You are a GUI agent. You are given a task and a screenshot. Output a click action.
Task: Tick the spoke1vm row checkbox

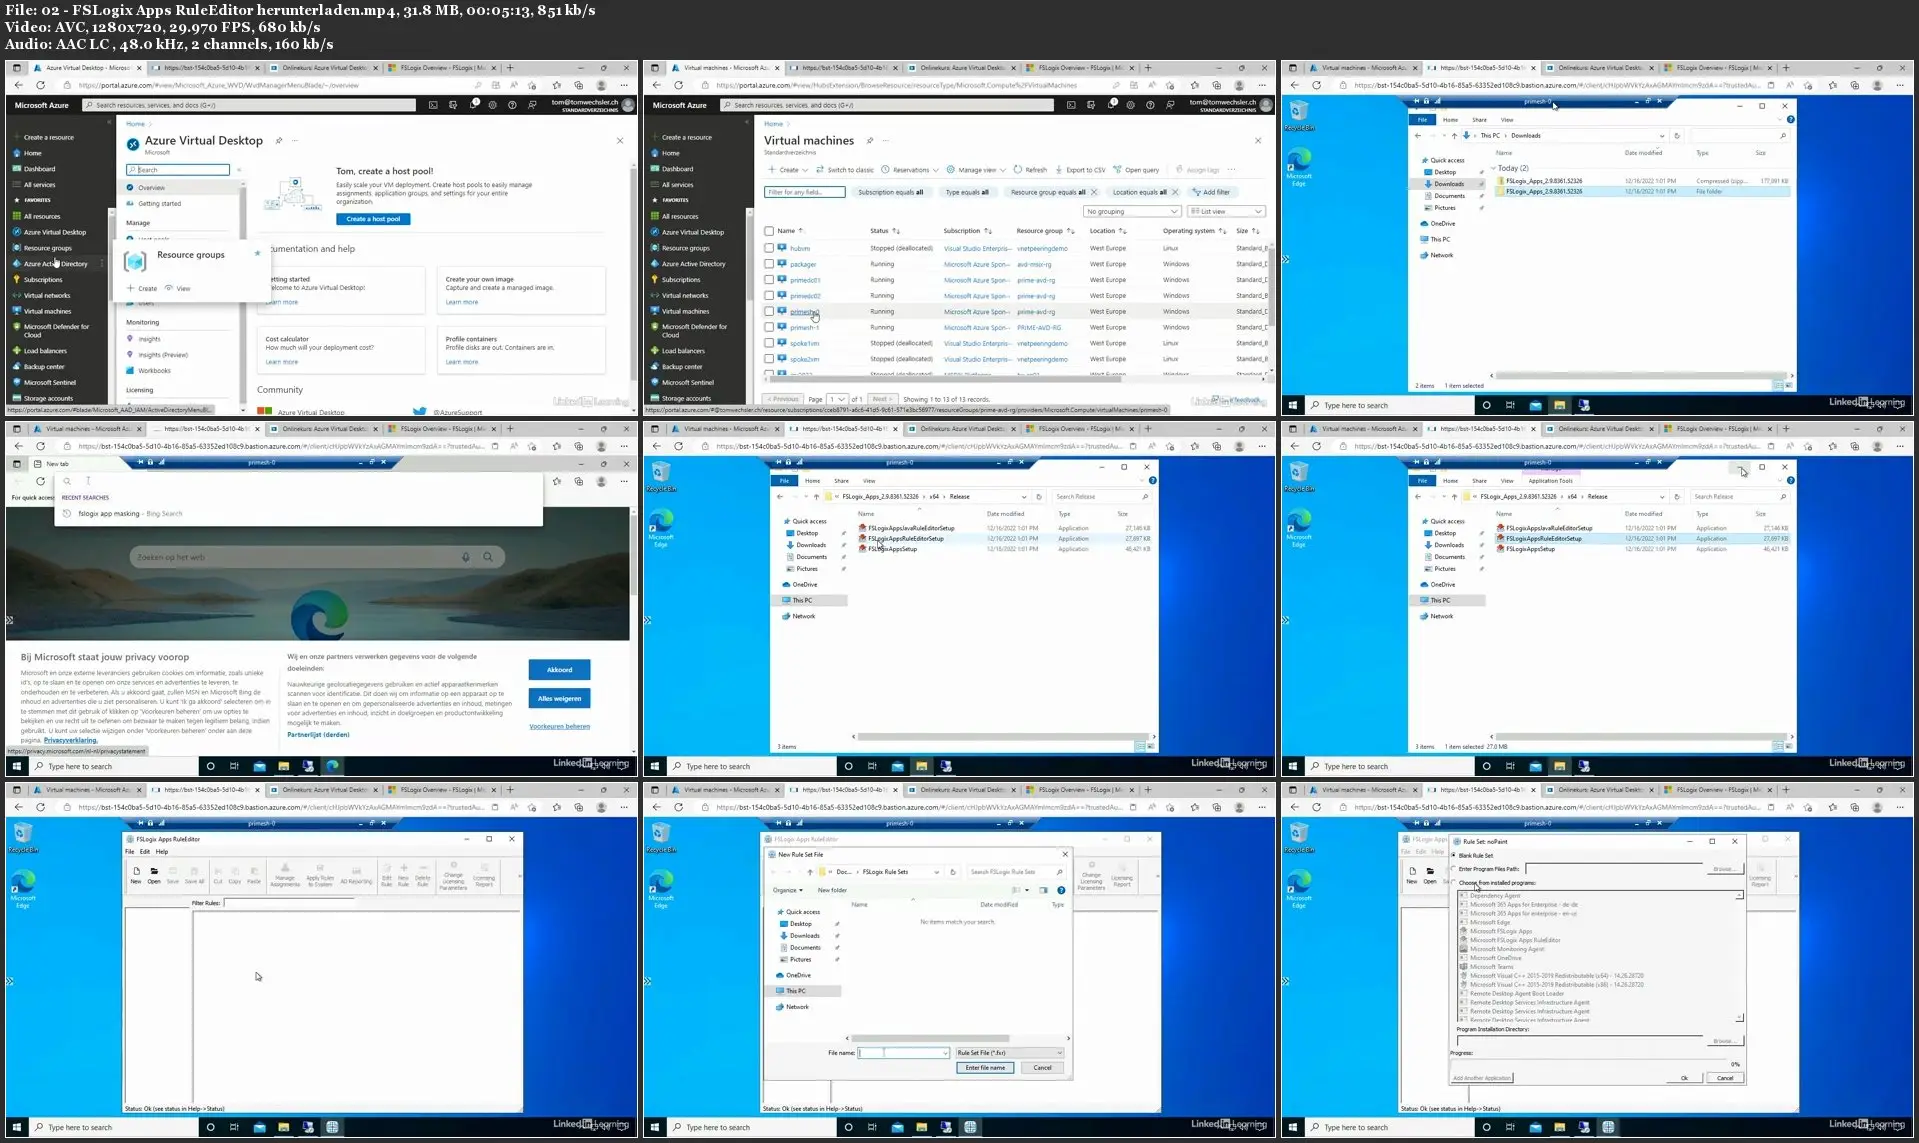click(x=769, y=343)
